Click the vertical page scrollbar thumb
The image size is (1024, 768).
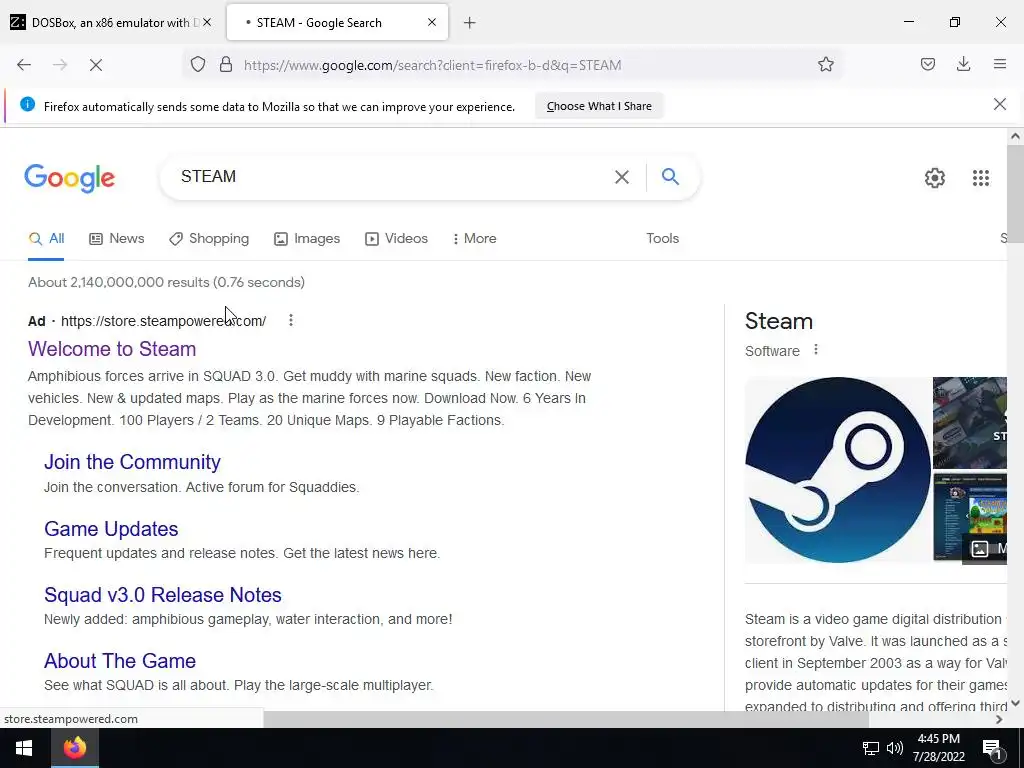pos(1015,193)
